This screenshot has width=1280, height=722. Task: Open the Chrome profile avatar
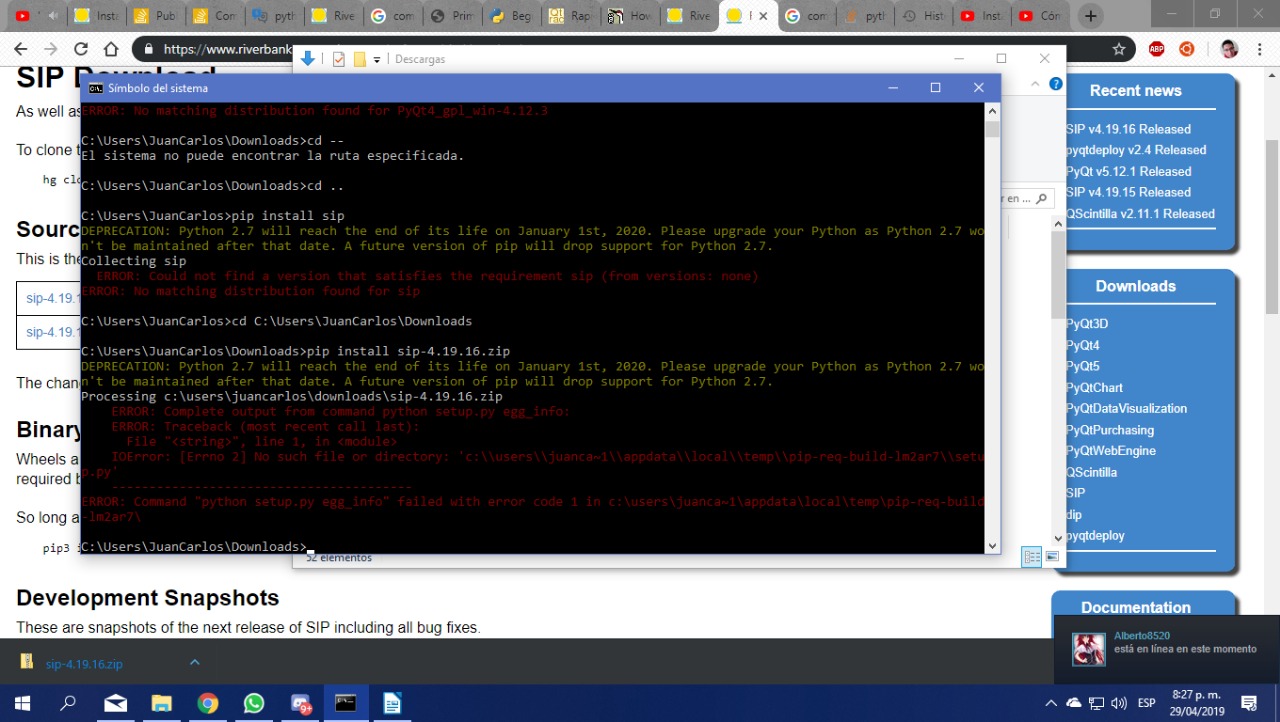[x=1229, y=49]
